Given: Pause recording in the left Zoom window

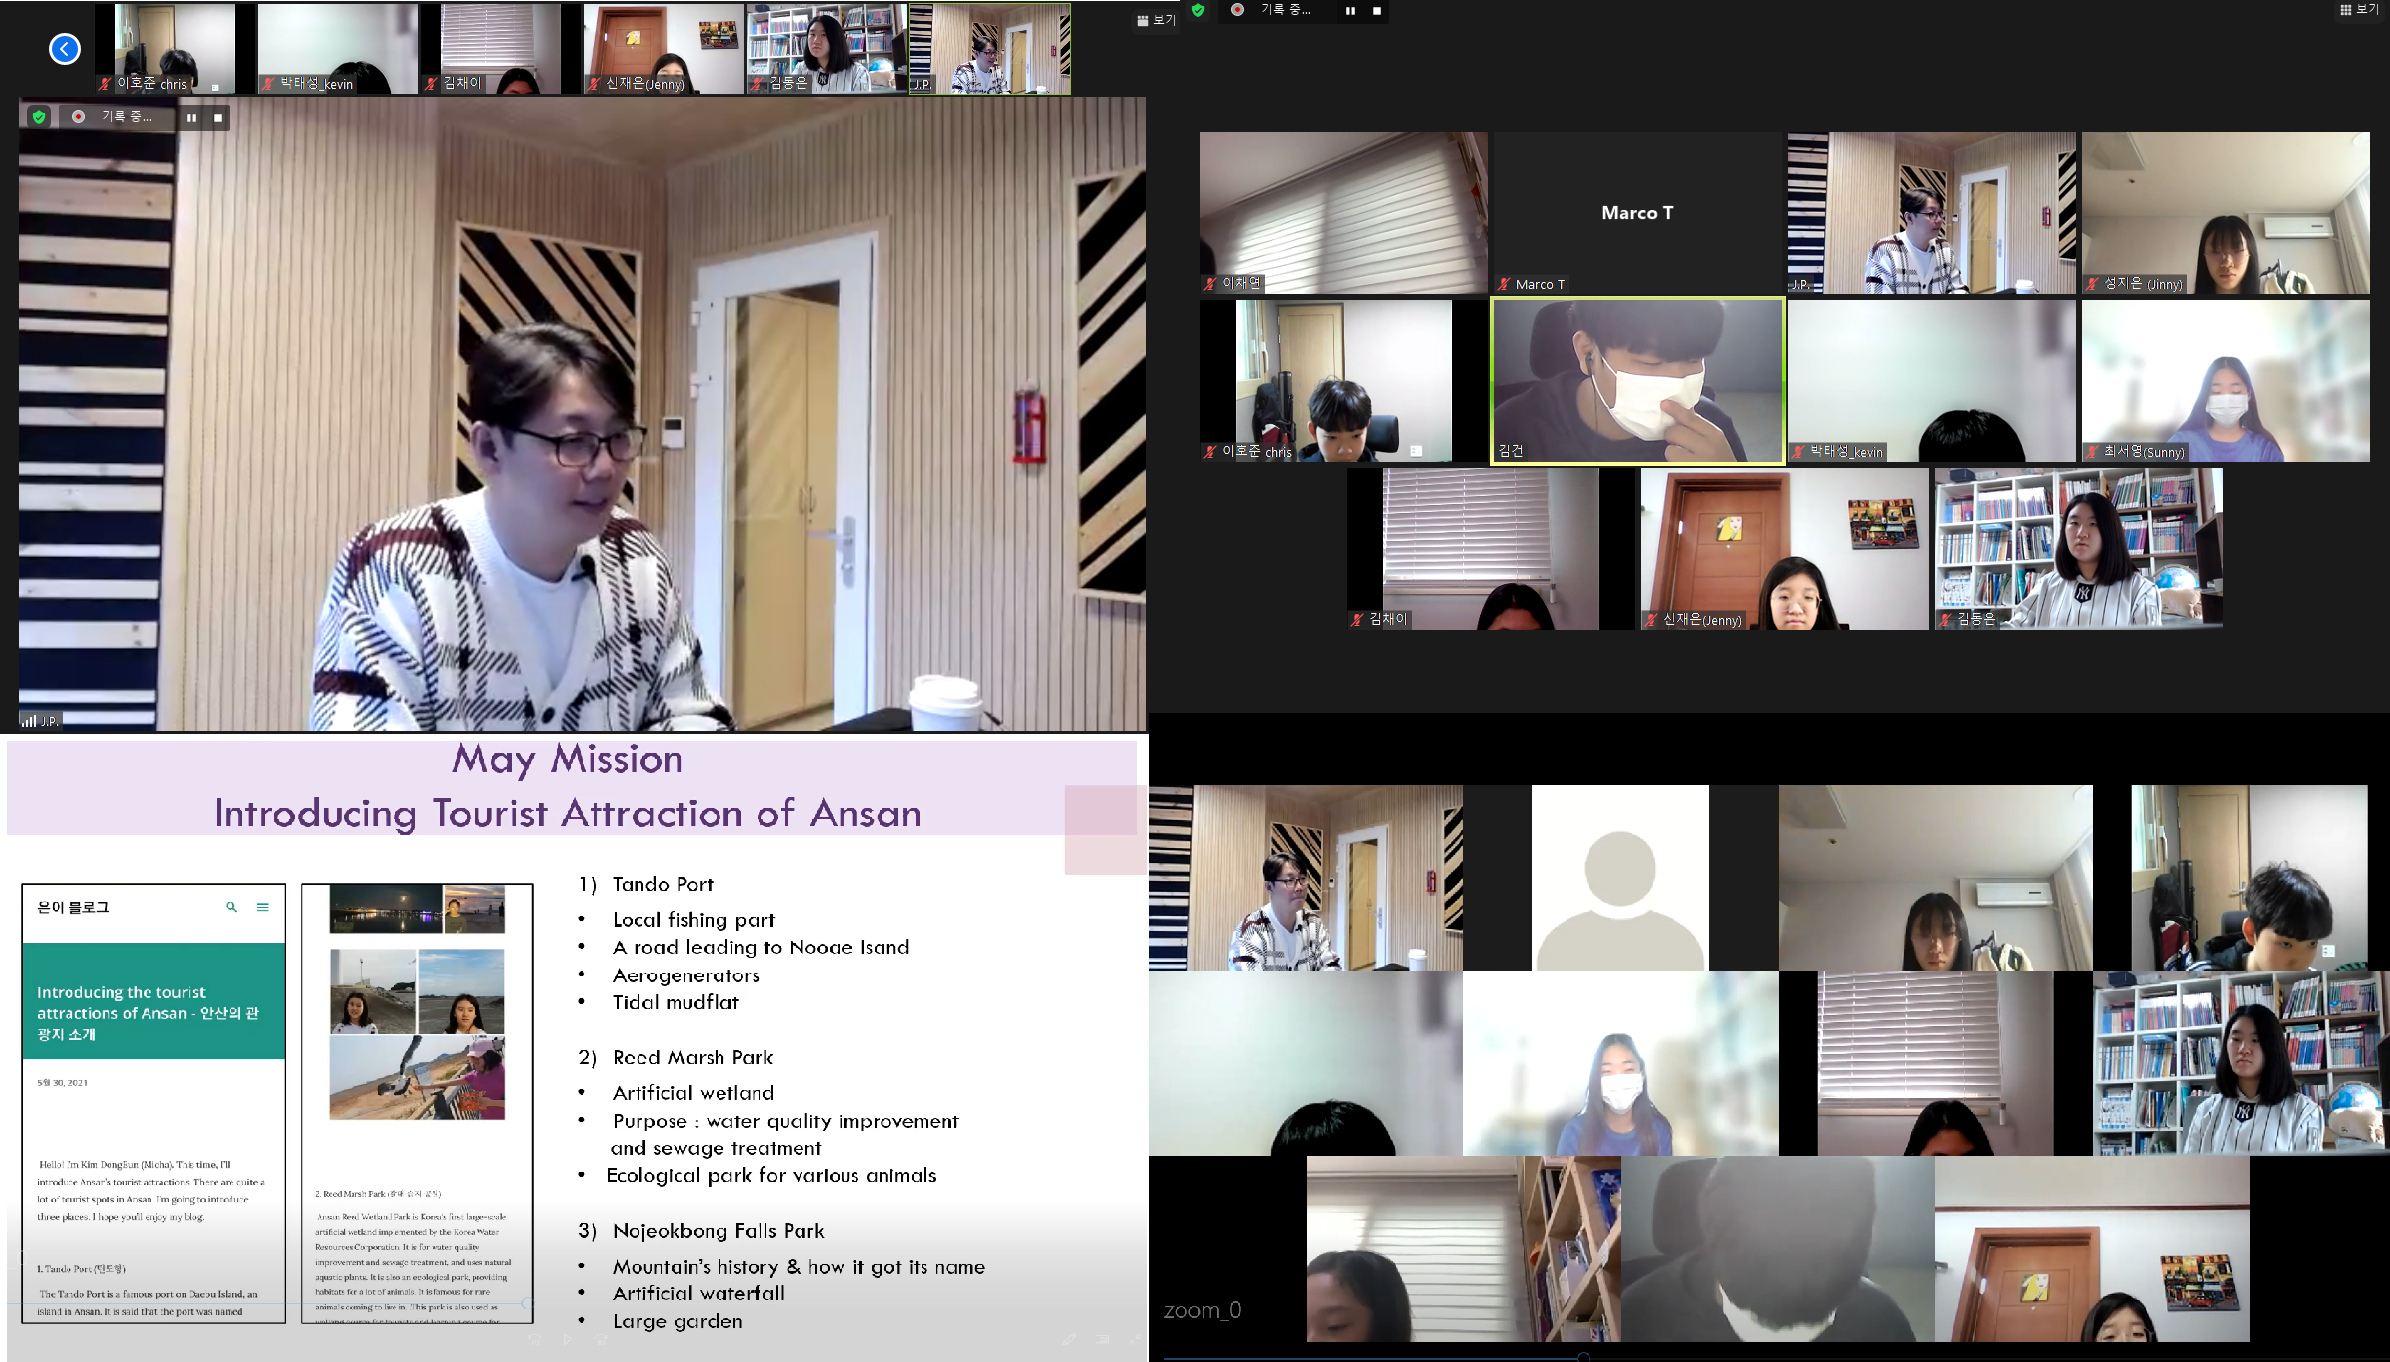Looking at the screenshot, I should (x=191, y=117).
